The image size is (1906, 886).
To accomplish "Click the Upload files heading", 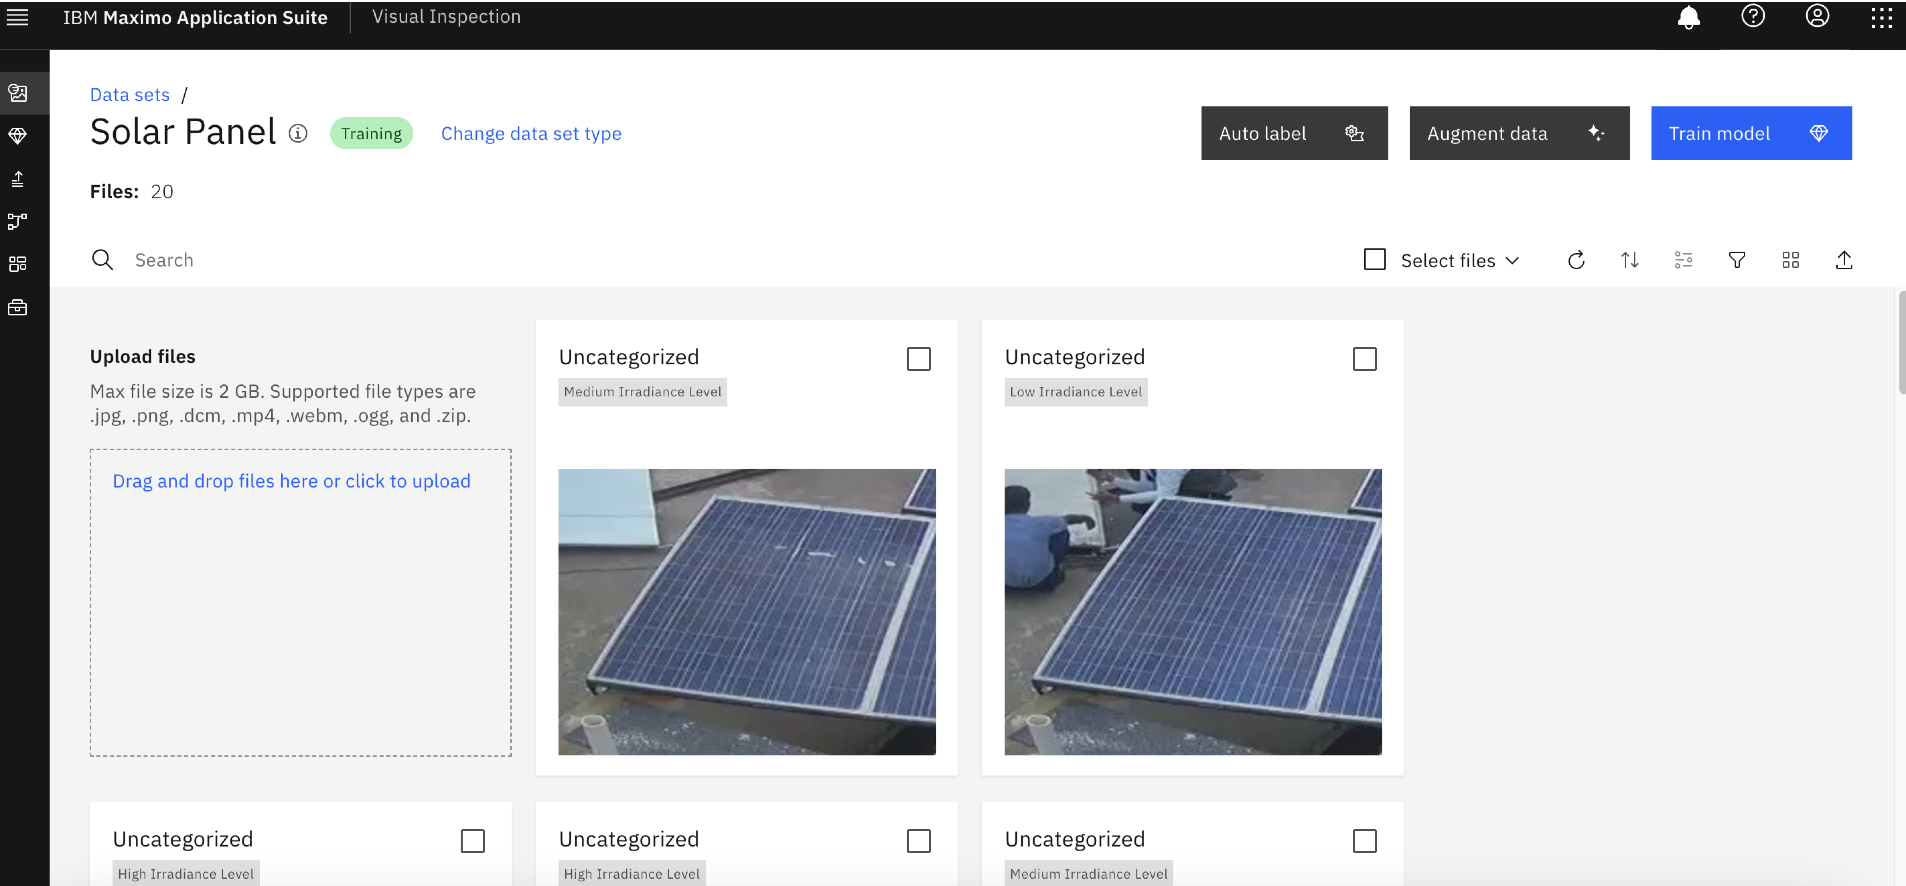I will (143, 357).
